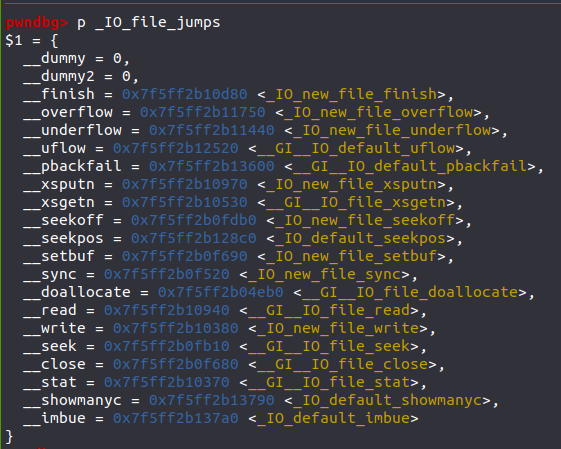Screen dimensions: 561x449
Task: Click address 0x7f5ff2b04eb0
Action: [x=220, y=292]
